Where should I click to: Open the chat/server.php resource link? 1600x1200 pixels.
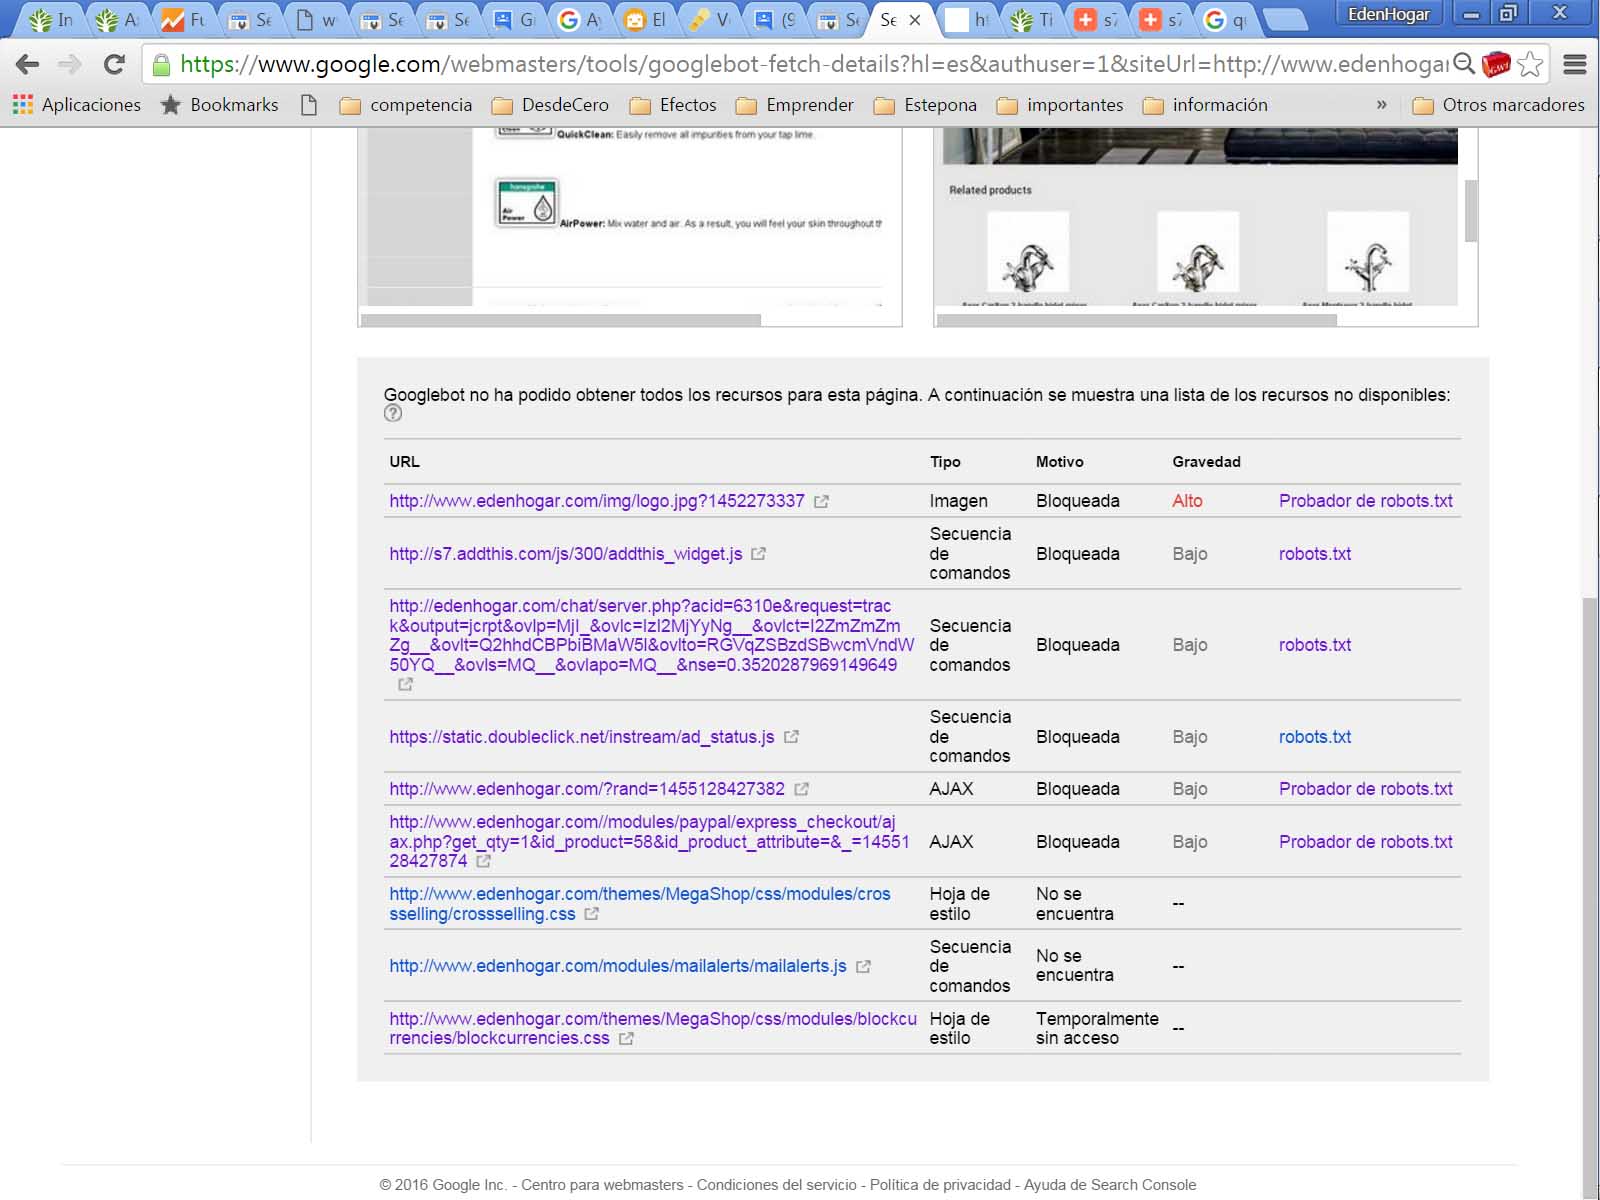[x=651, y=635]
